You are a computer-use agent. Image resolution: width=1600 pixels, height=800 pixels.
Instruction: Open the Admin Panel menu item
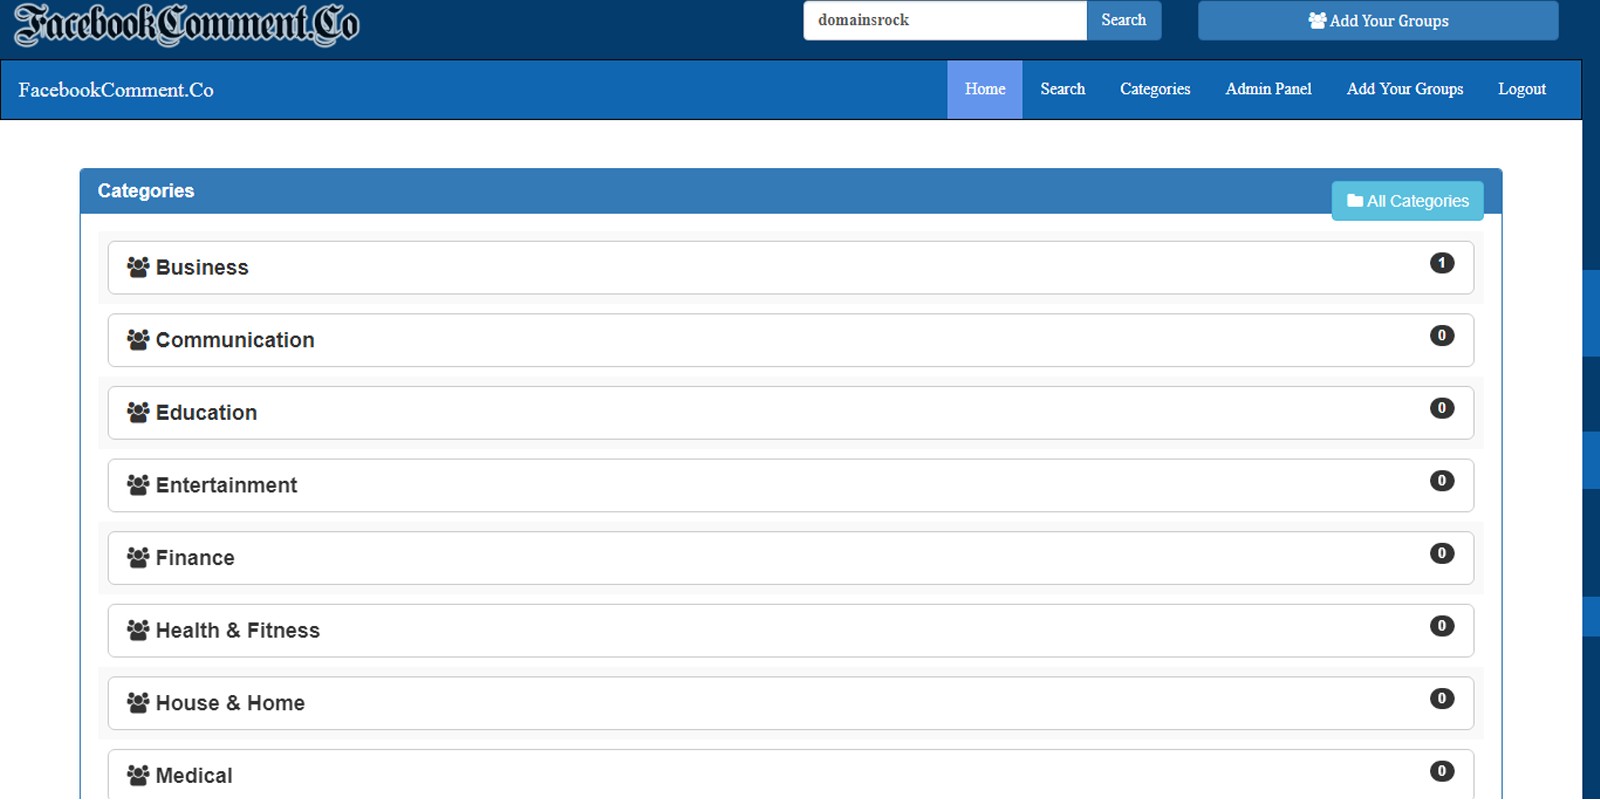[x=1268, y=89]
